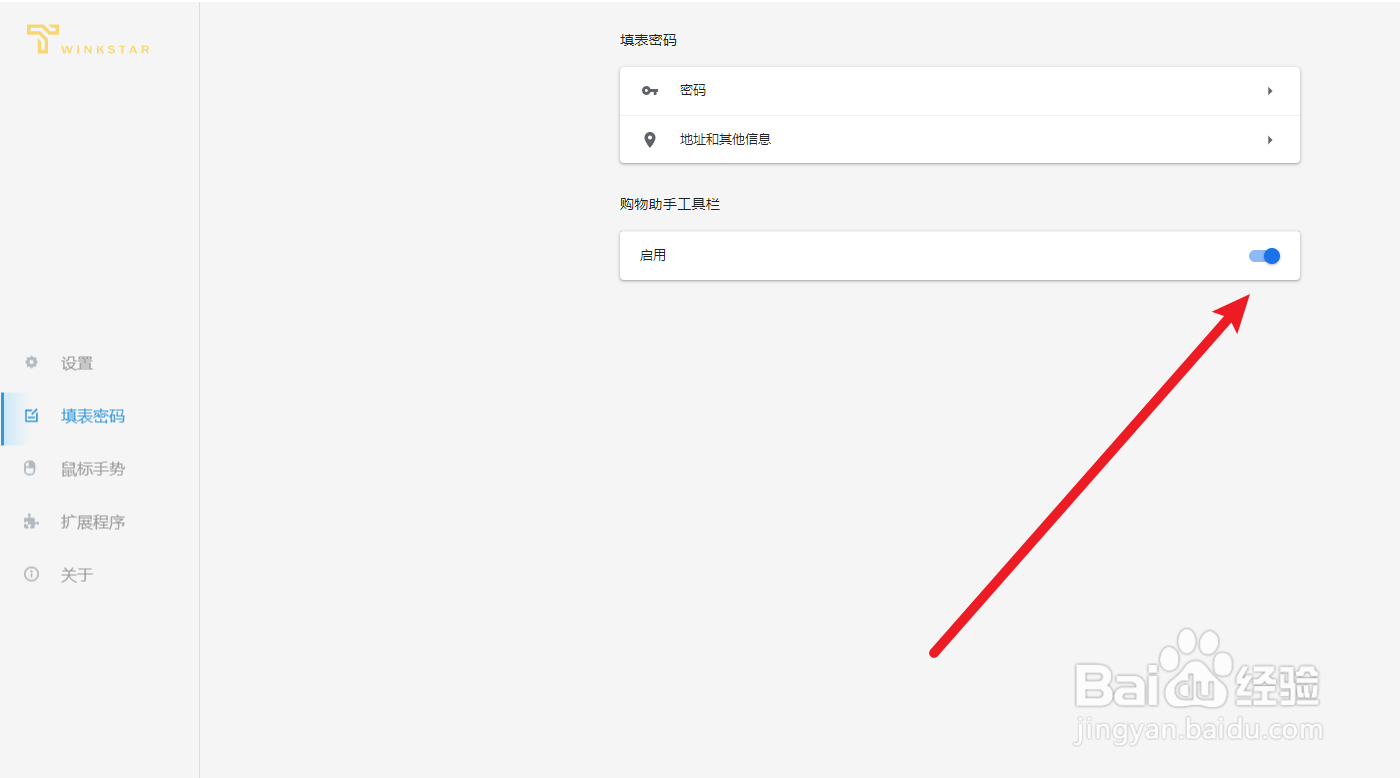Click the location pin icon in 地址和其他信息 row
This screenshot has width=1400, height=778.
(x=650, y=140)
